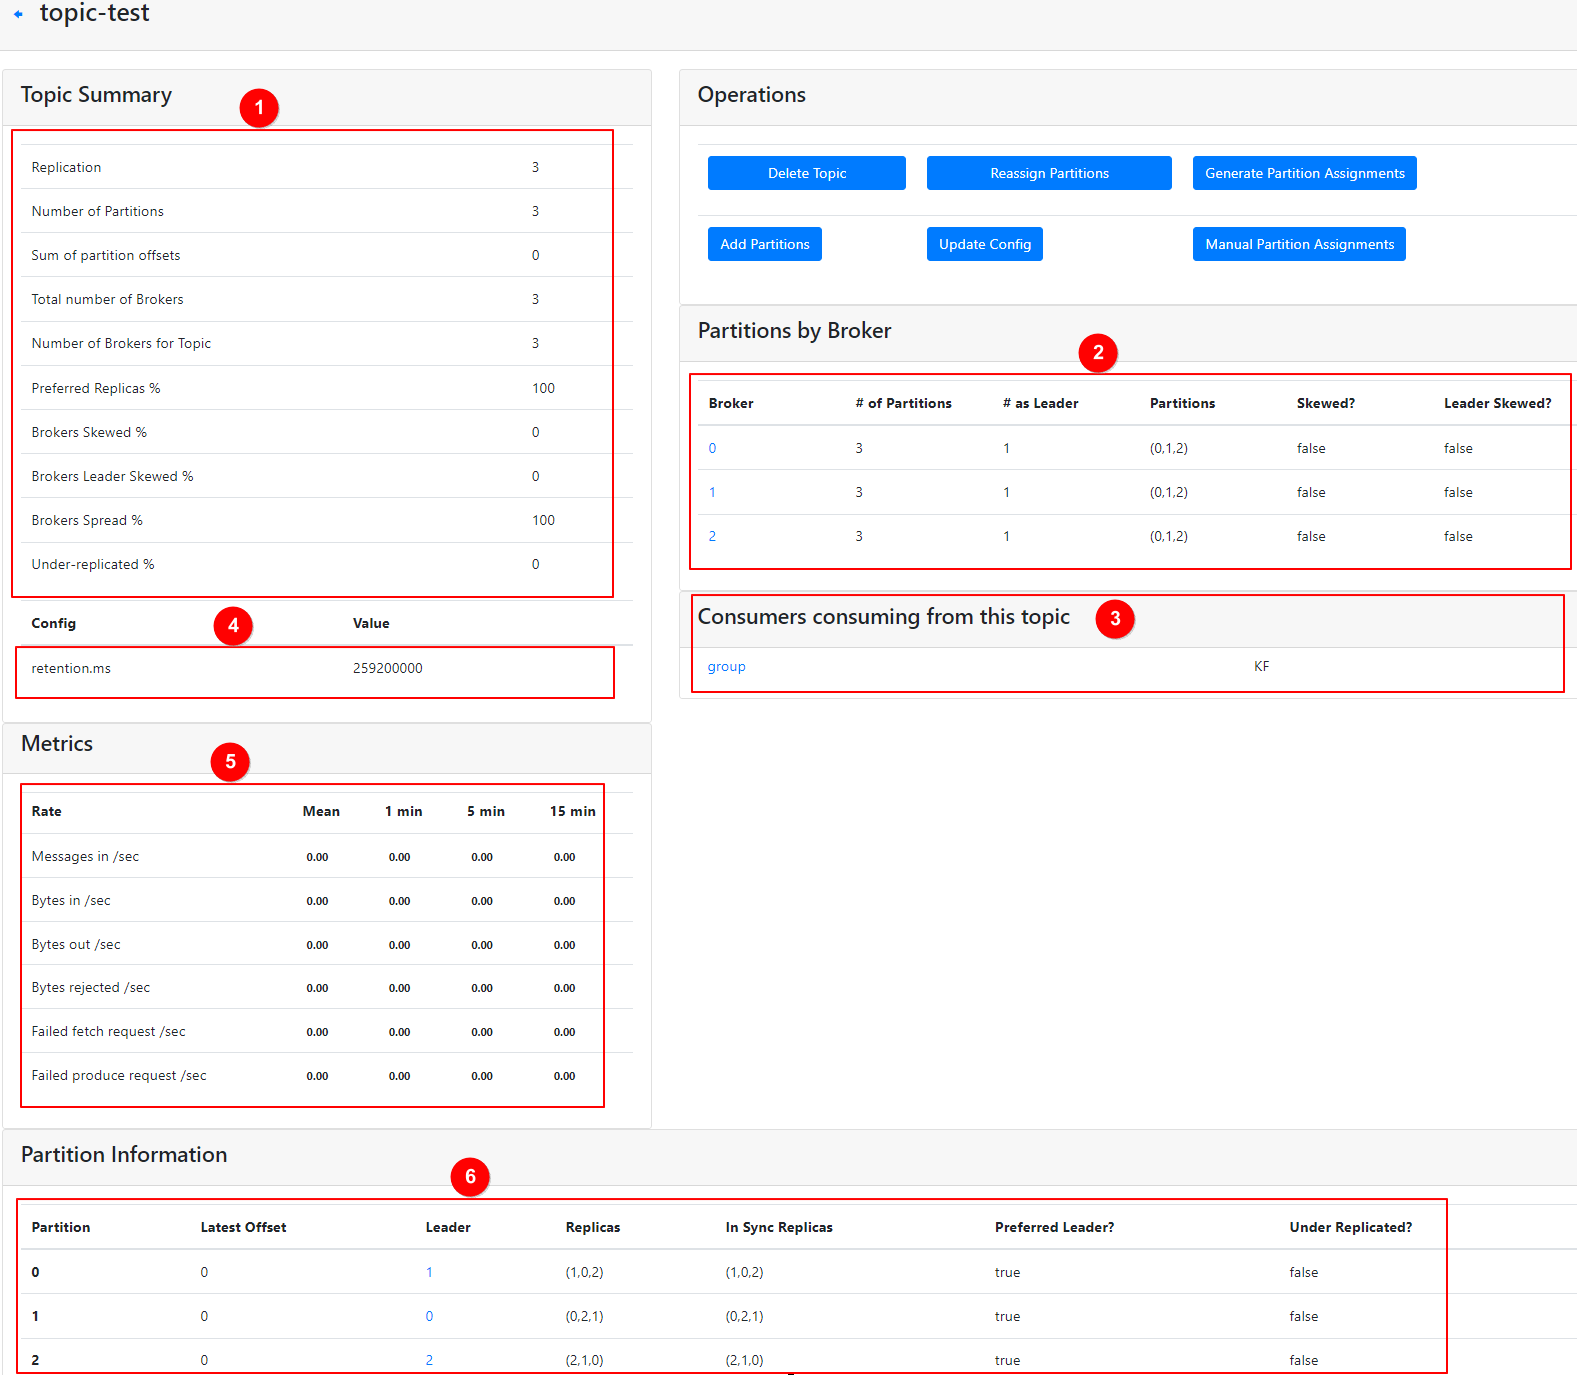The width and height of the screenshot is (1577, 1375).
Task: Click the Latest Offset column header
Action: [x=243, y=1227]
